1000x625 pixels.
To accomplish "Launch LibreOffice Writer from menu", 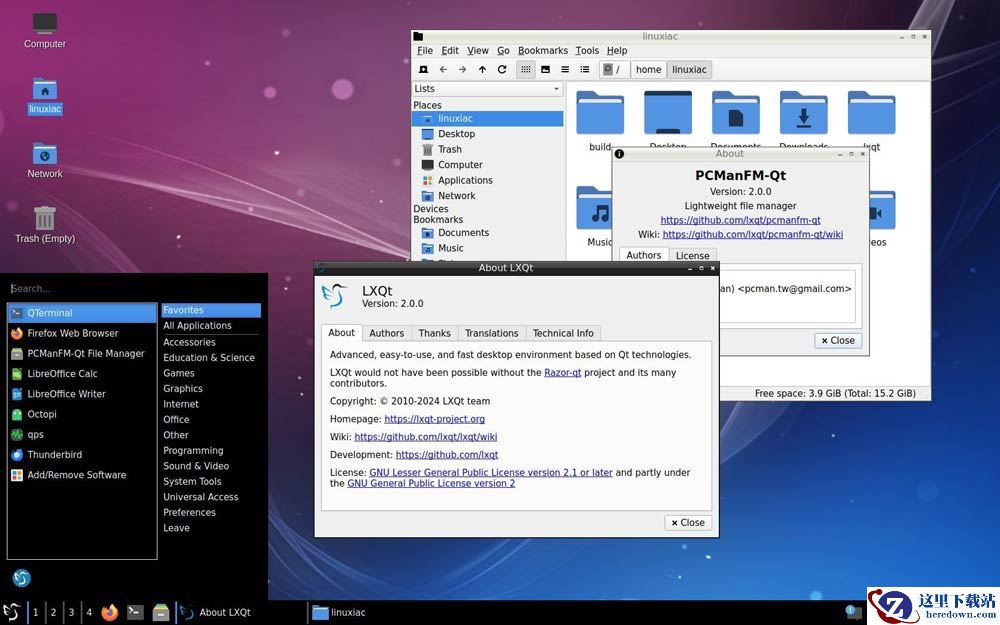I will pos(82,394).
